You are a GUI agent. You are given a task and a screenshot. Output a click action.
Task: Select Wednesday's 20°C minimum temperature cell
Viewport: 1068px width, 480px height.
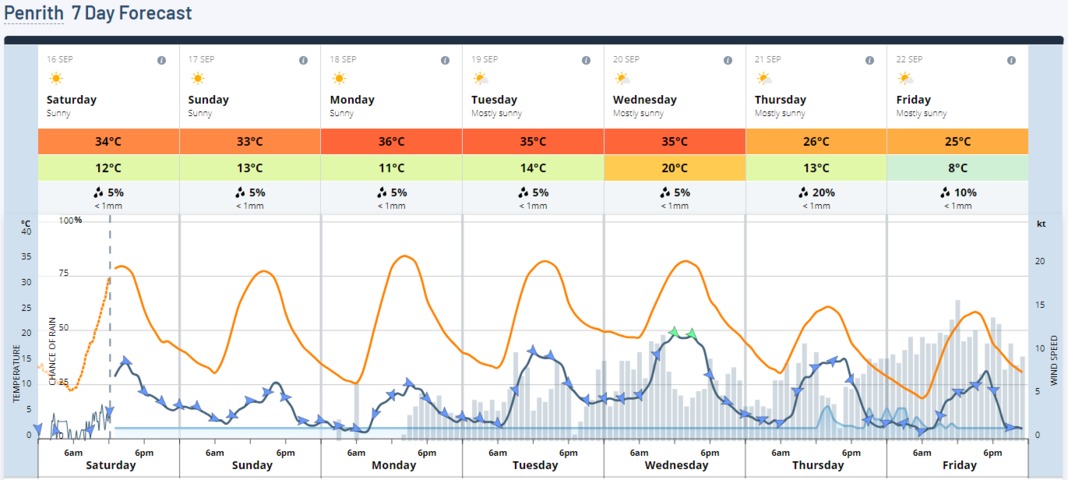point(674,167)
